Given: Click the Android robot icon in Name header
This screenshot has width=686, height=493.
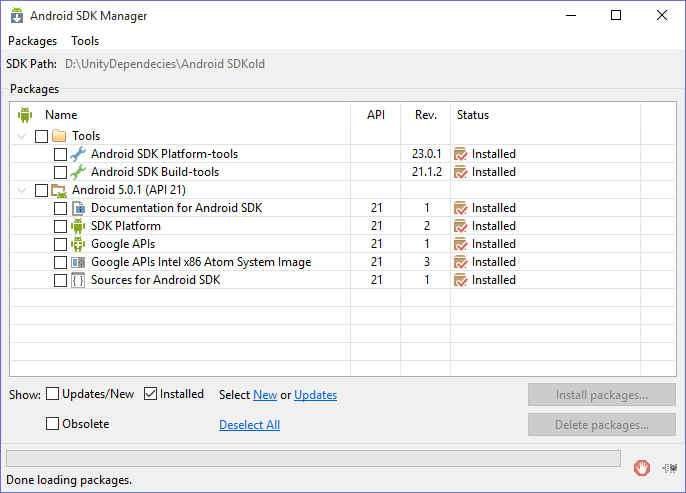Looking at the screenshot, I should 25,115.
